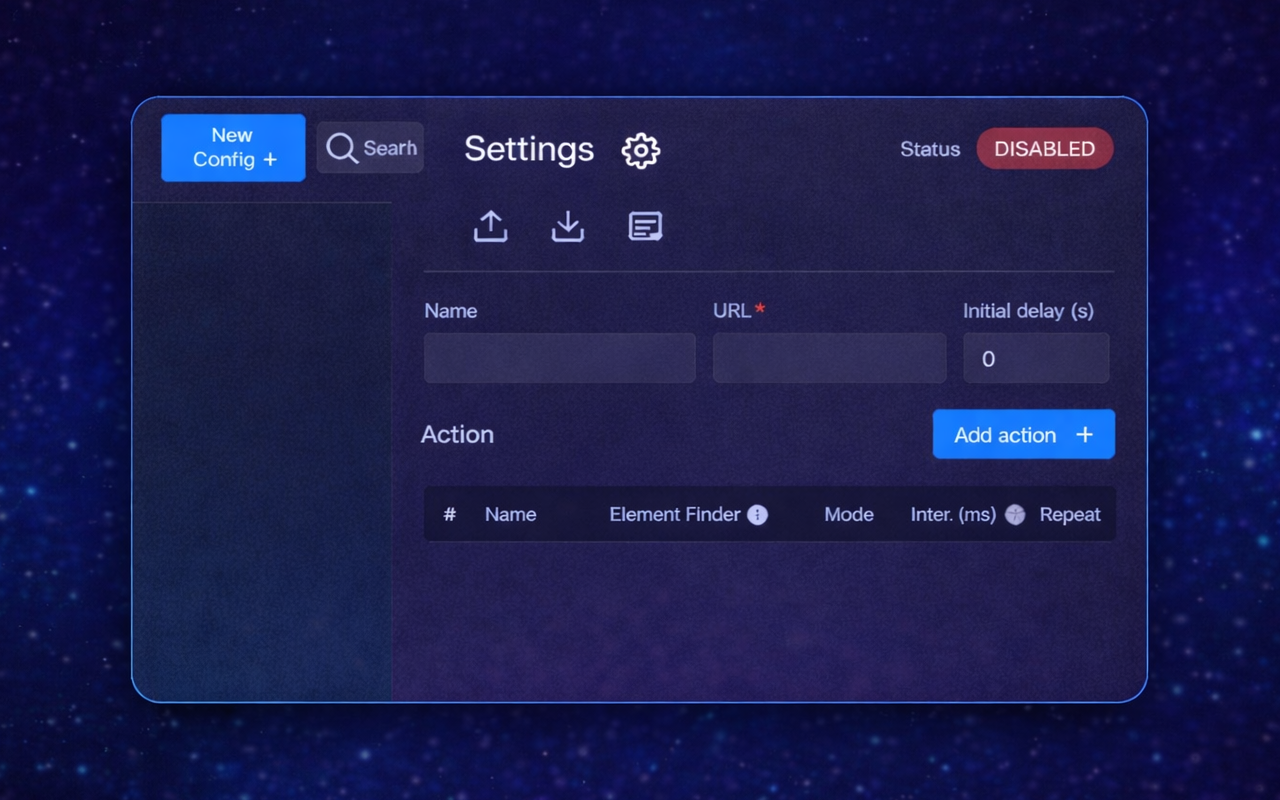This screenshot has width=1280, height=800.
Task: Click the Repeat column header
Action: pyautogui.click(x=1070, y=515)
